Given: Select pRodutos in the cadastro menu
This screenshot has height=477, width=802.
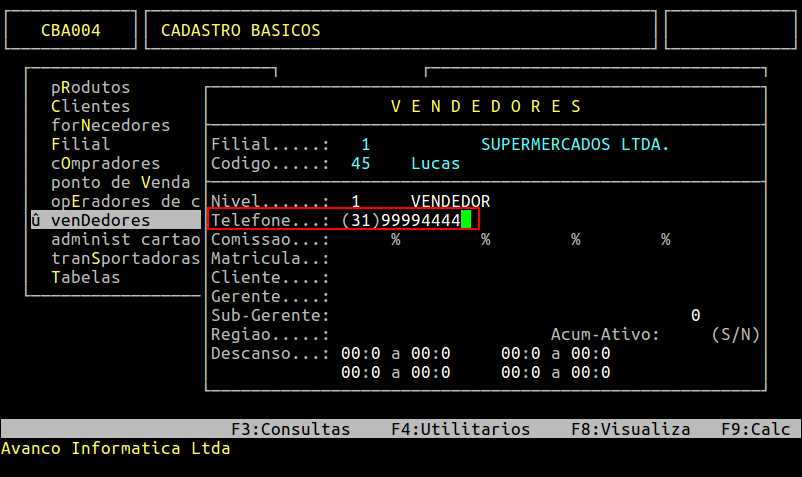Looking at the screenshot, I should (x=91, y=87).
